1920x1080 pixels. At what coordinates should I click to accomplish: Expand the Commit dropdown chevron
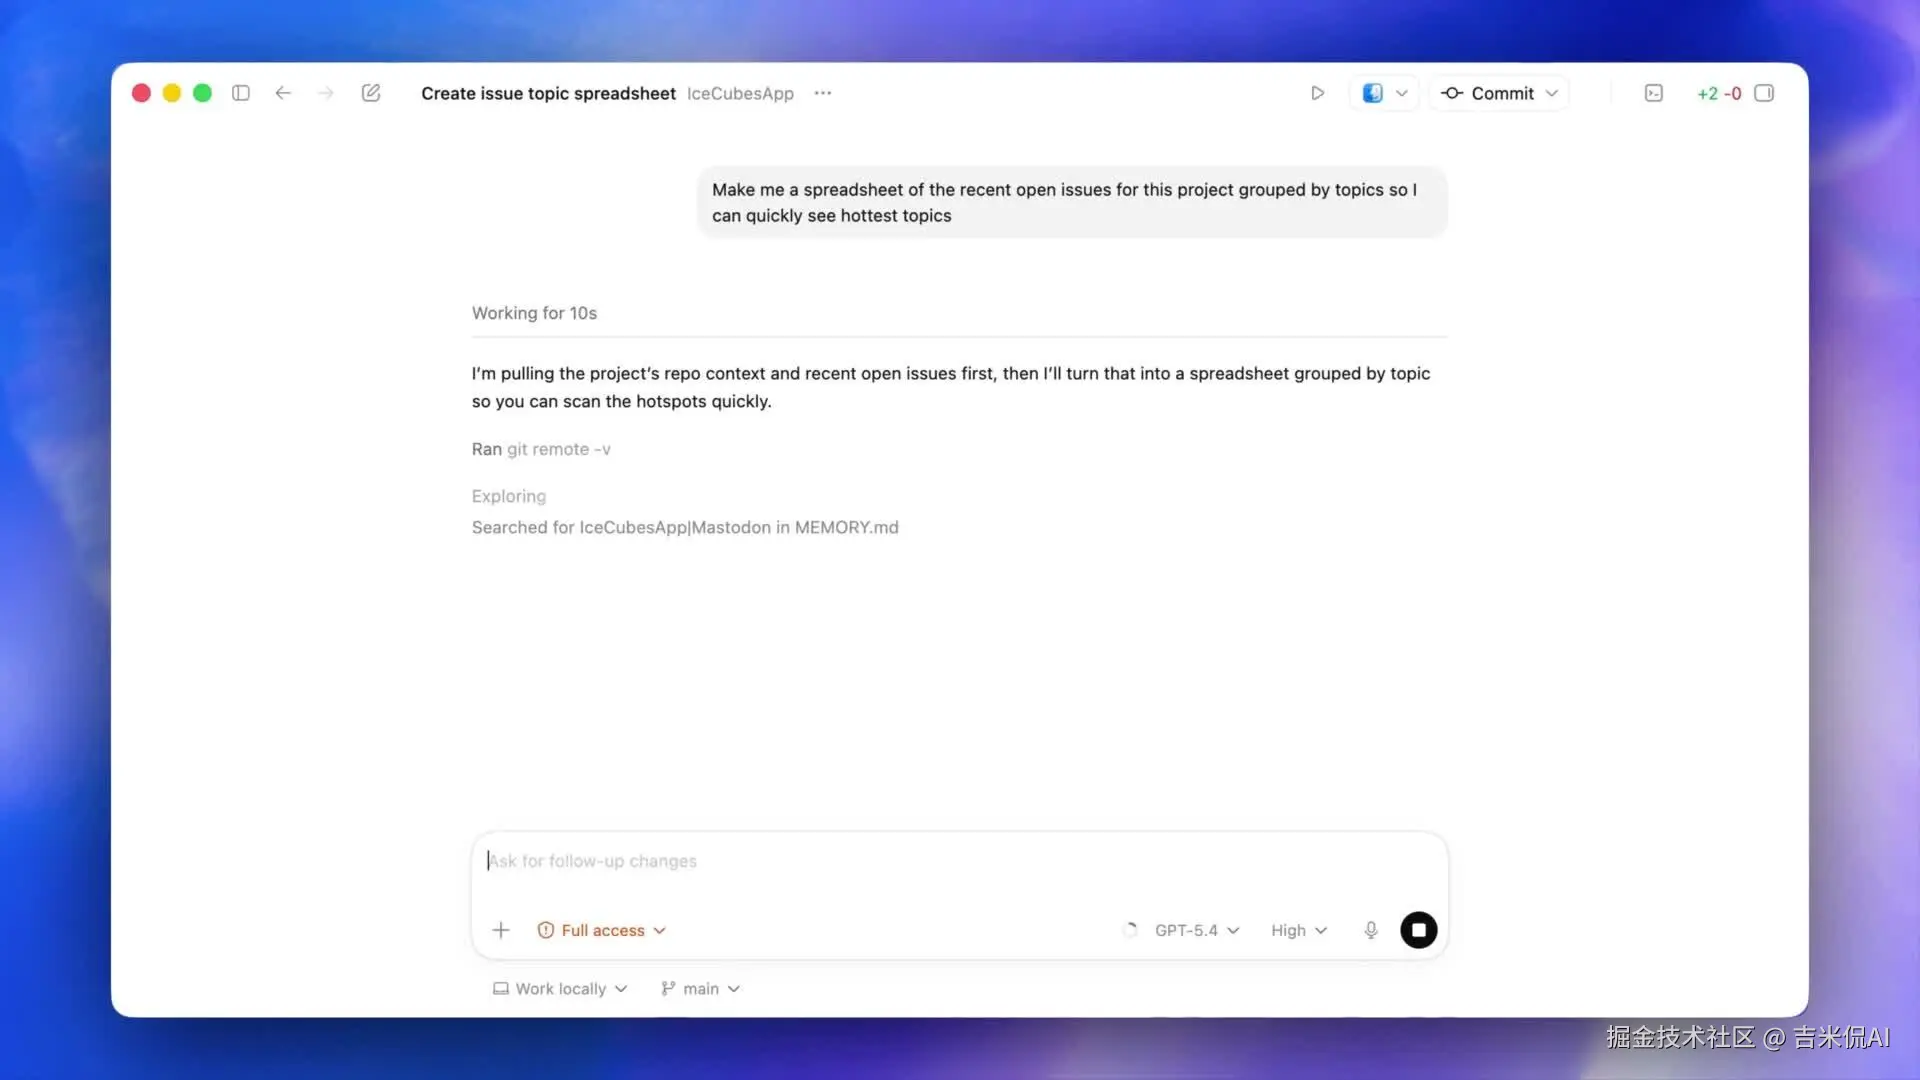tap(1552, 93)
